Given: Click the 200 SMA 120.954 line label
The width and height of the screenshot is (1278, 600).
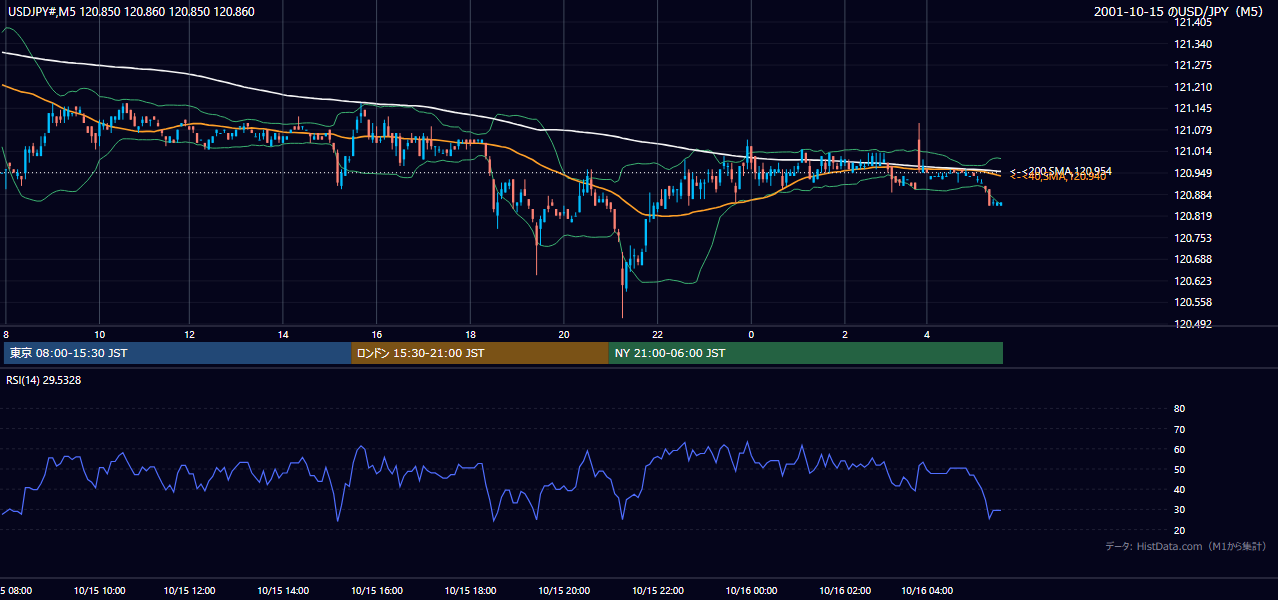Looking at the screenshot, I should point(1061,171).
